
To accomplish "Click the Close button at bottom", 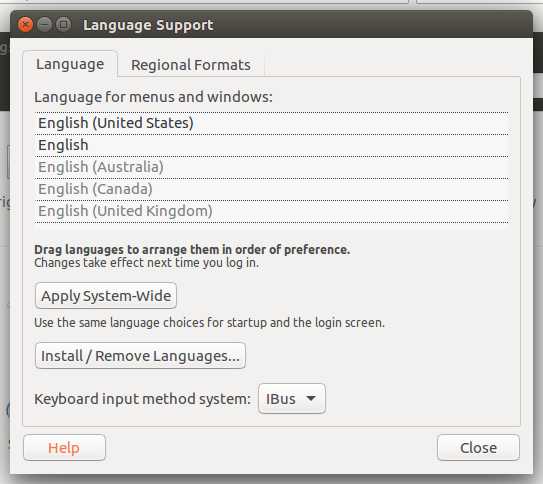I will click(478, 448).
